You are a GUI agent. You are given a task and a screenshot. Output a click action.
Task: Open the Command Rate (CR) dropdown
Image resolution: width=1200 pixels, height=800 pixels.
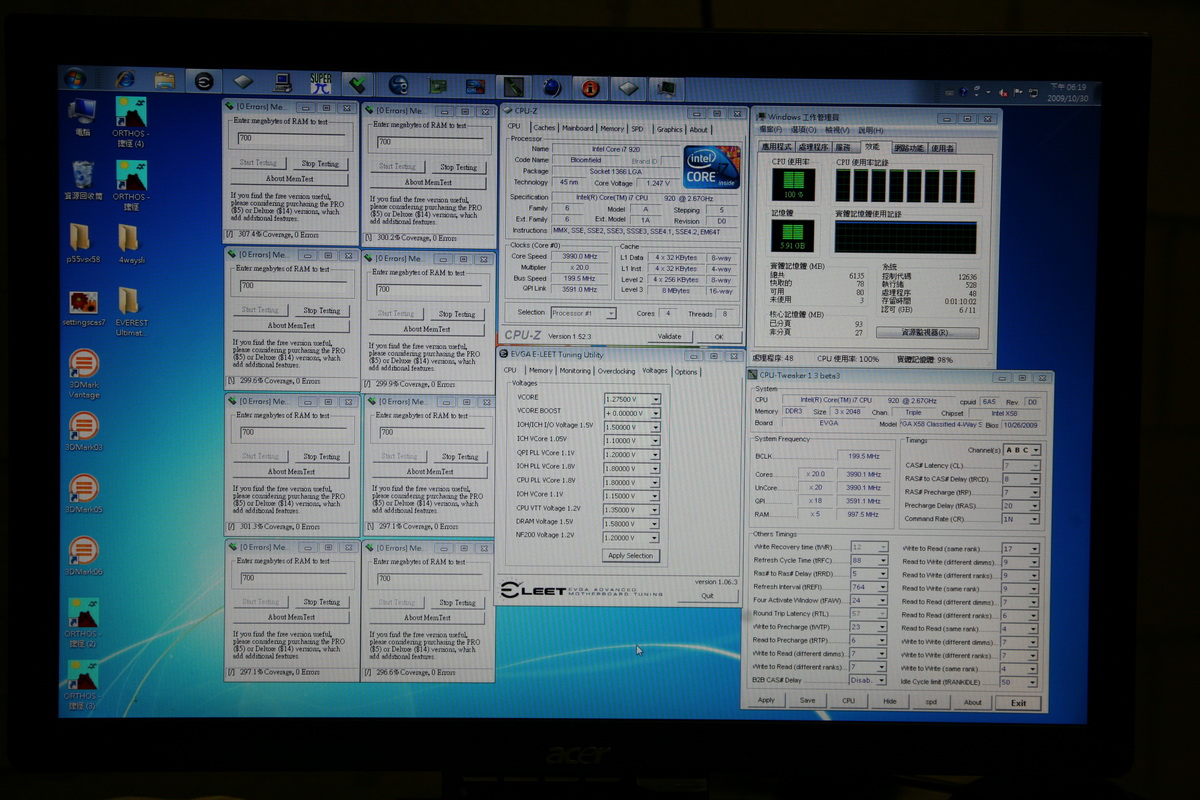tap(1035, 519)
